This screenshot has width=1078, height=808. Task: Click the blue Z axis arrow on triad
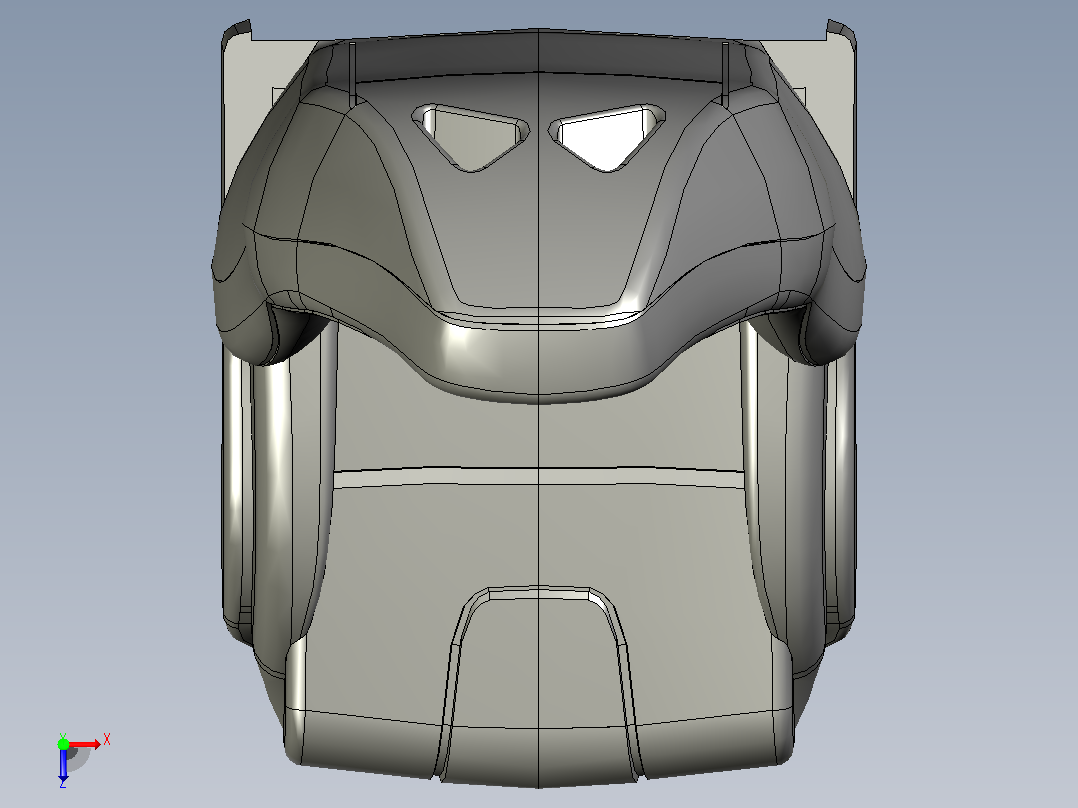(x=63, y=765)
